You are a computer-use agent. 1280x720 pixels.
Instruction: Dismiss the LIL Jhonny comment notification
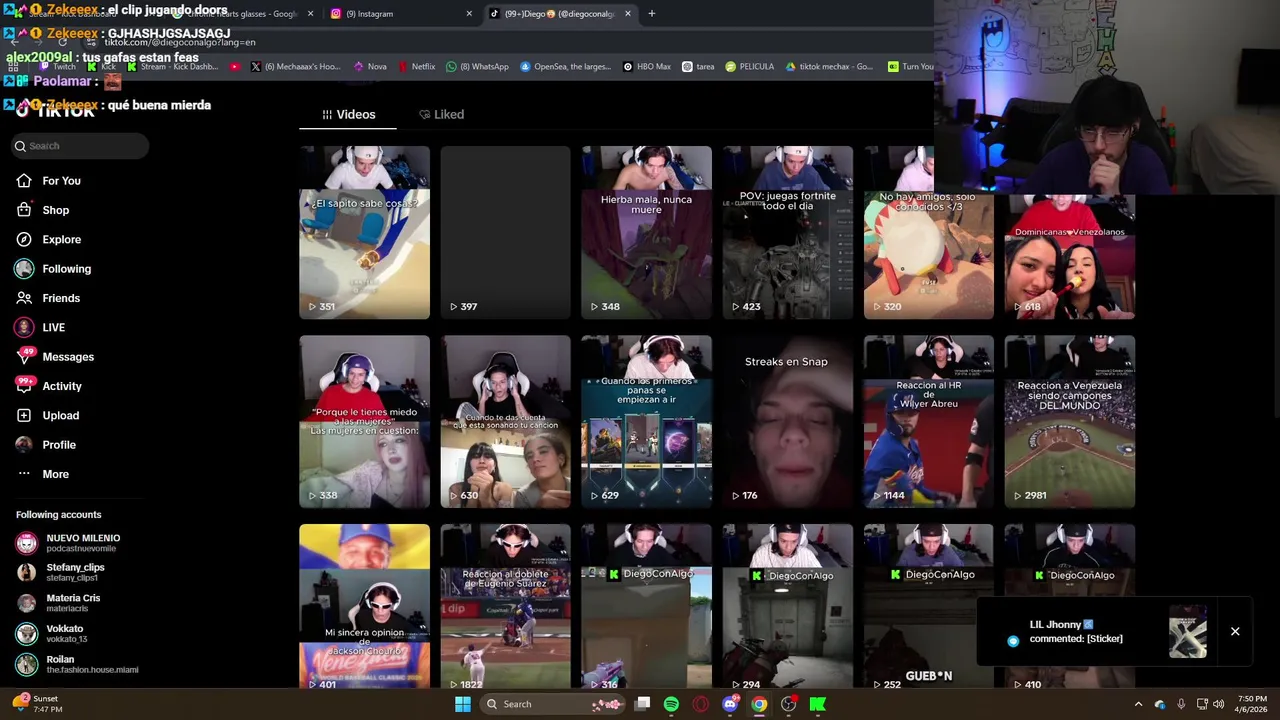(x=1235, y=632)
